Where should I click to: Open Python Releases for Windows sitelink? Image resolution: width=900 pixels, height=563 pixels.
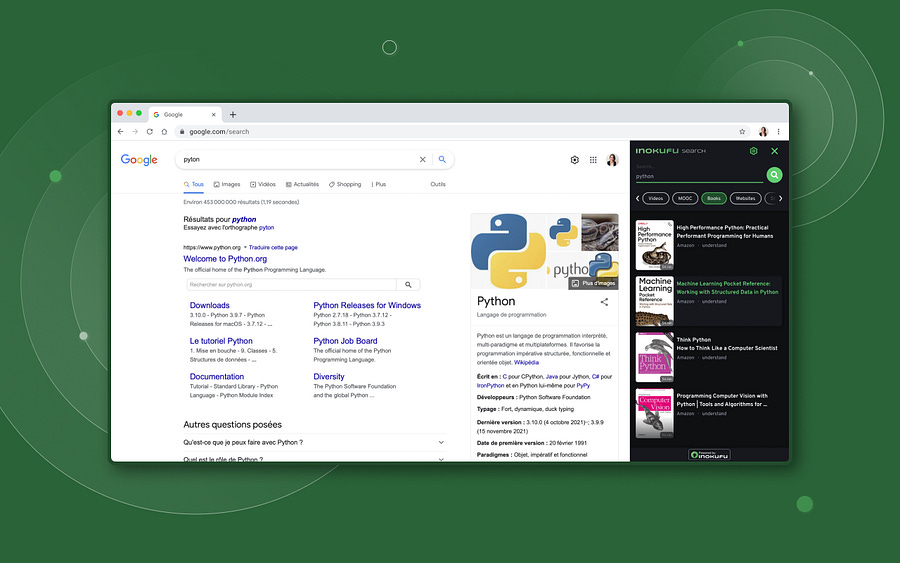coord(367,305)
